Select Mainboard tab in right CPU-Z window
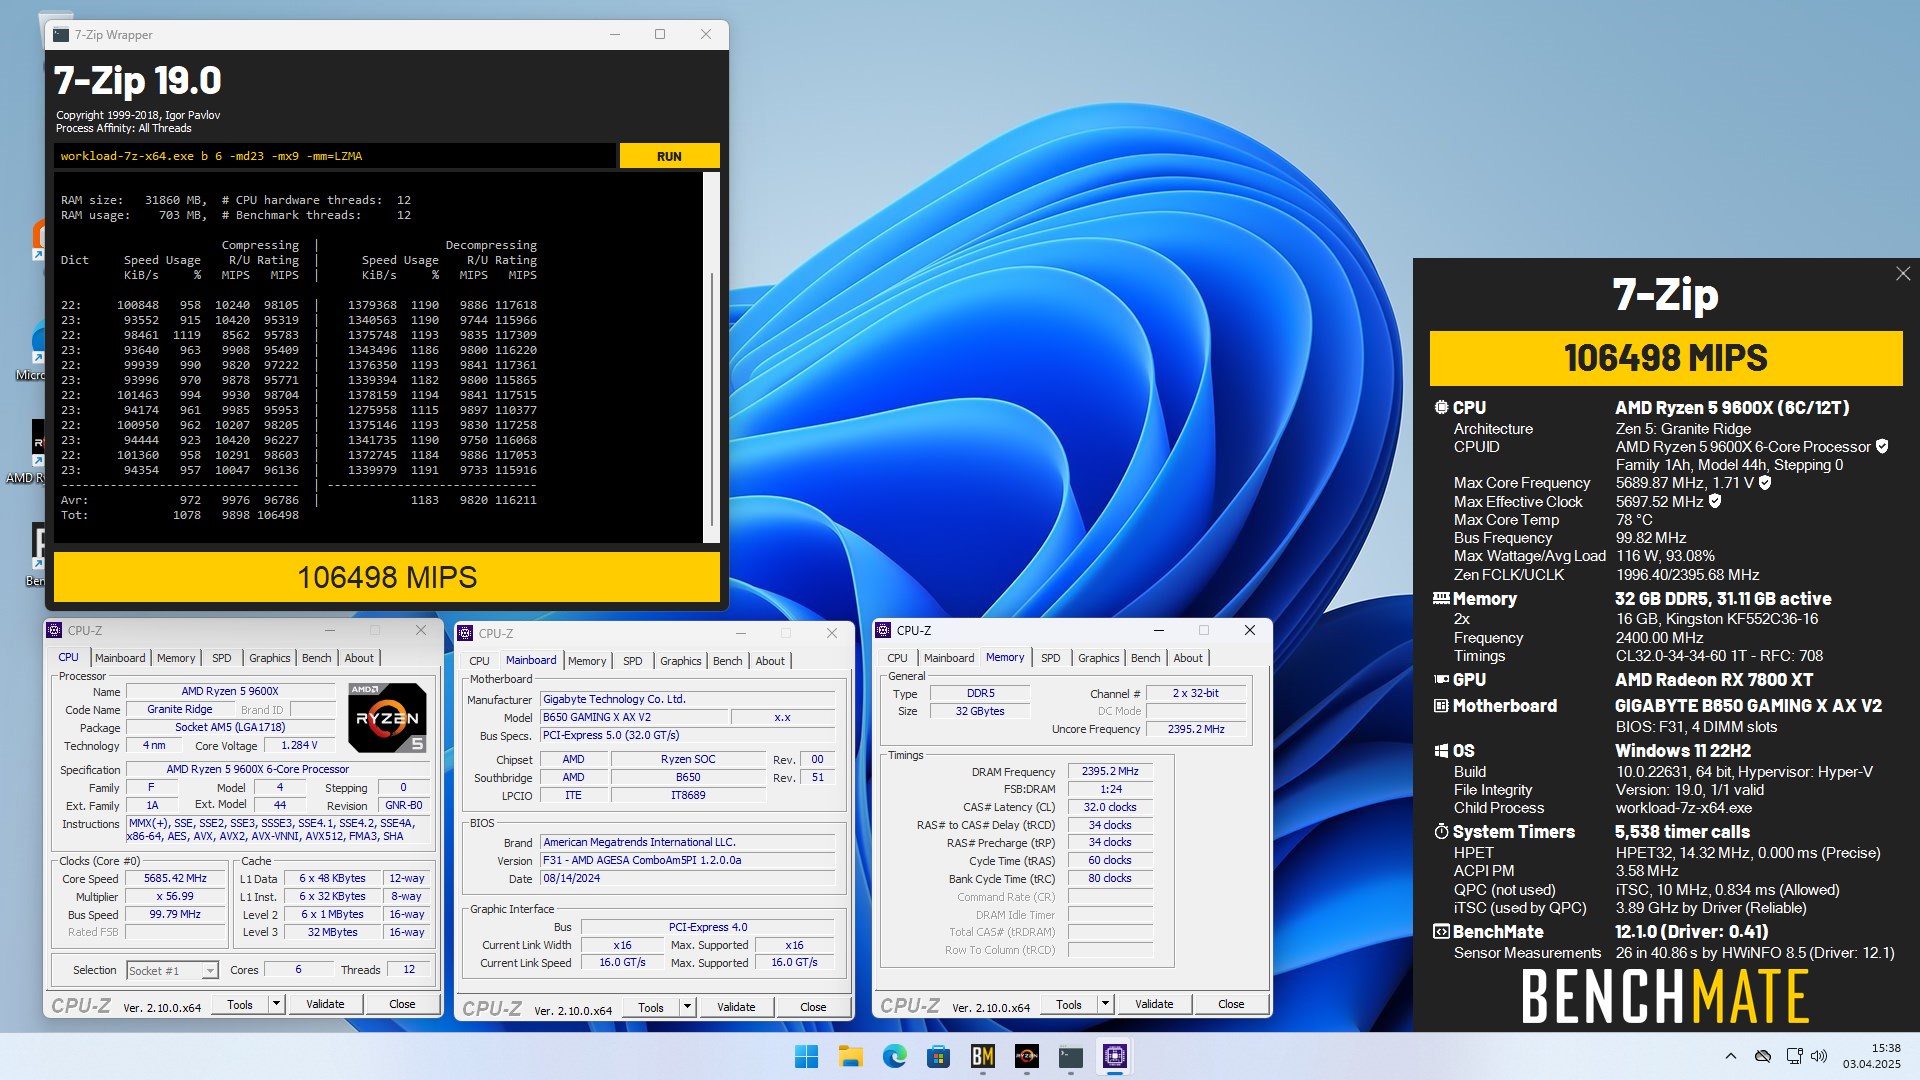Image resolution: width=1920 pixels, height=1080 pixels. pyautogui.click(x=949, y=658)
